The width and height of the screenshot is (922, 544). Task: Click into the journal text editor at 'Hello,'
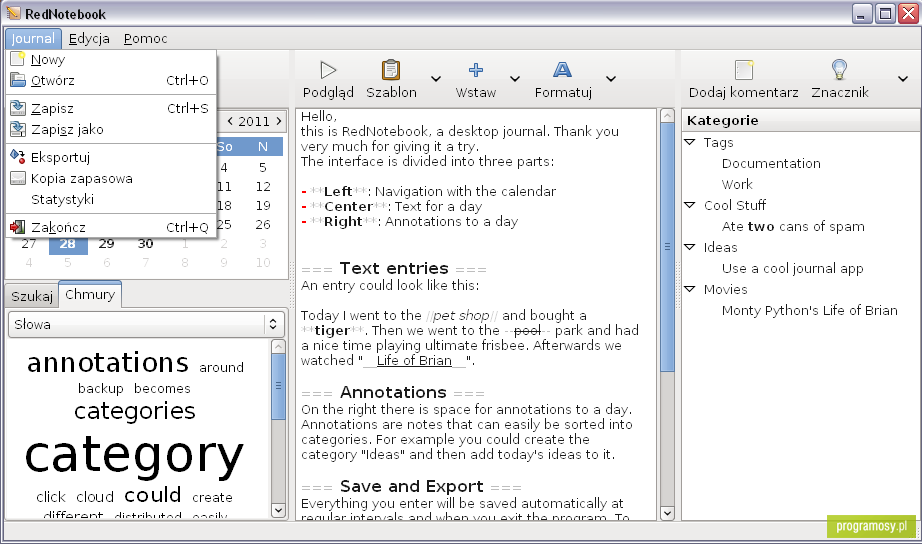click(x=319, y=116)
